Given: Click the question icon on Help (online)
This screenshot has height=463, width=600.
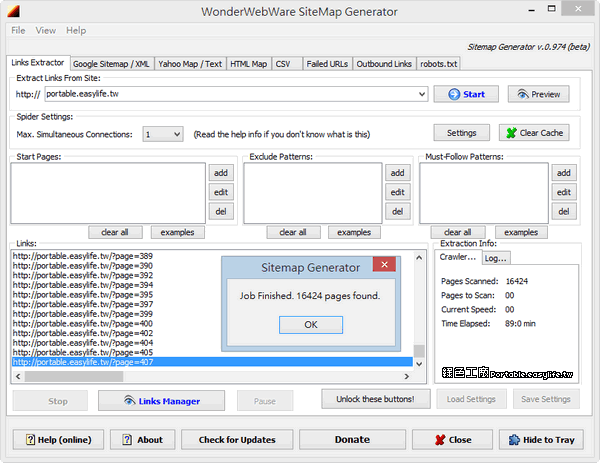Looking at the screenshot, I should click(x=30, y=439).
